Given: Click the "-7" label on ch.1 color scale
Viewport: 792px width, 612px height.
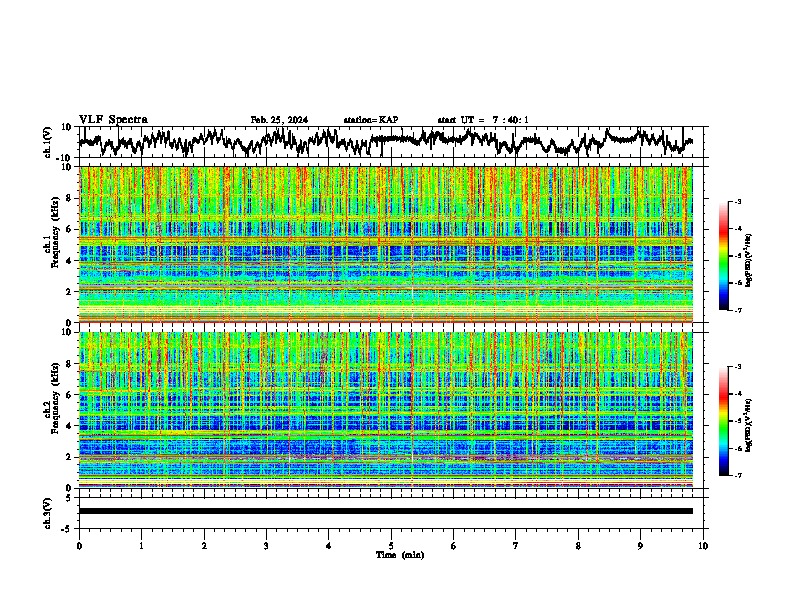Looking at the screenshot, I should (x=737, y=310).
